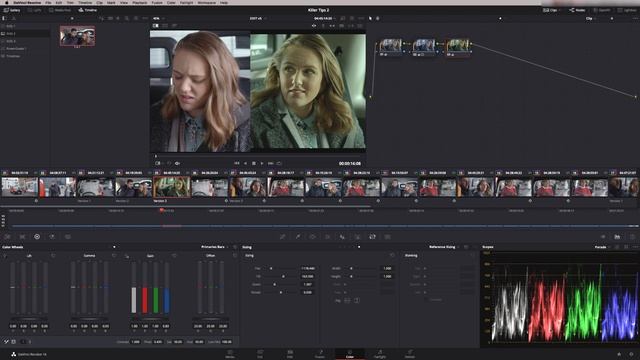
Task: Toggle the Nodes editor panel
Action: point(577,10)
